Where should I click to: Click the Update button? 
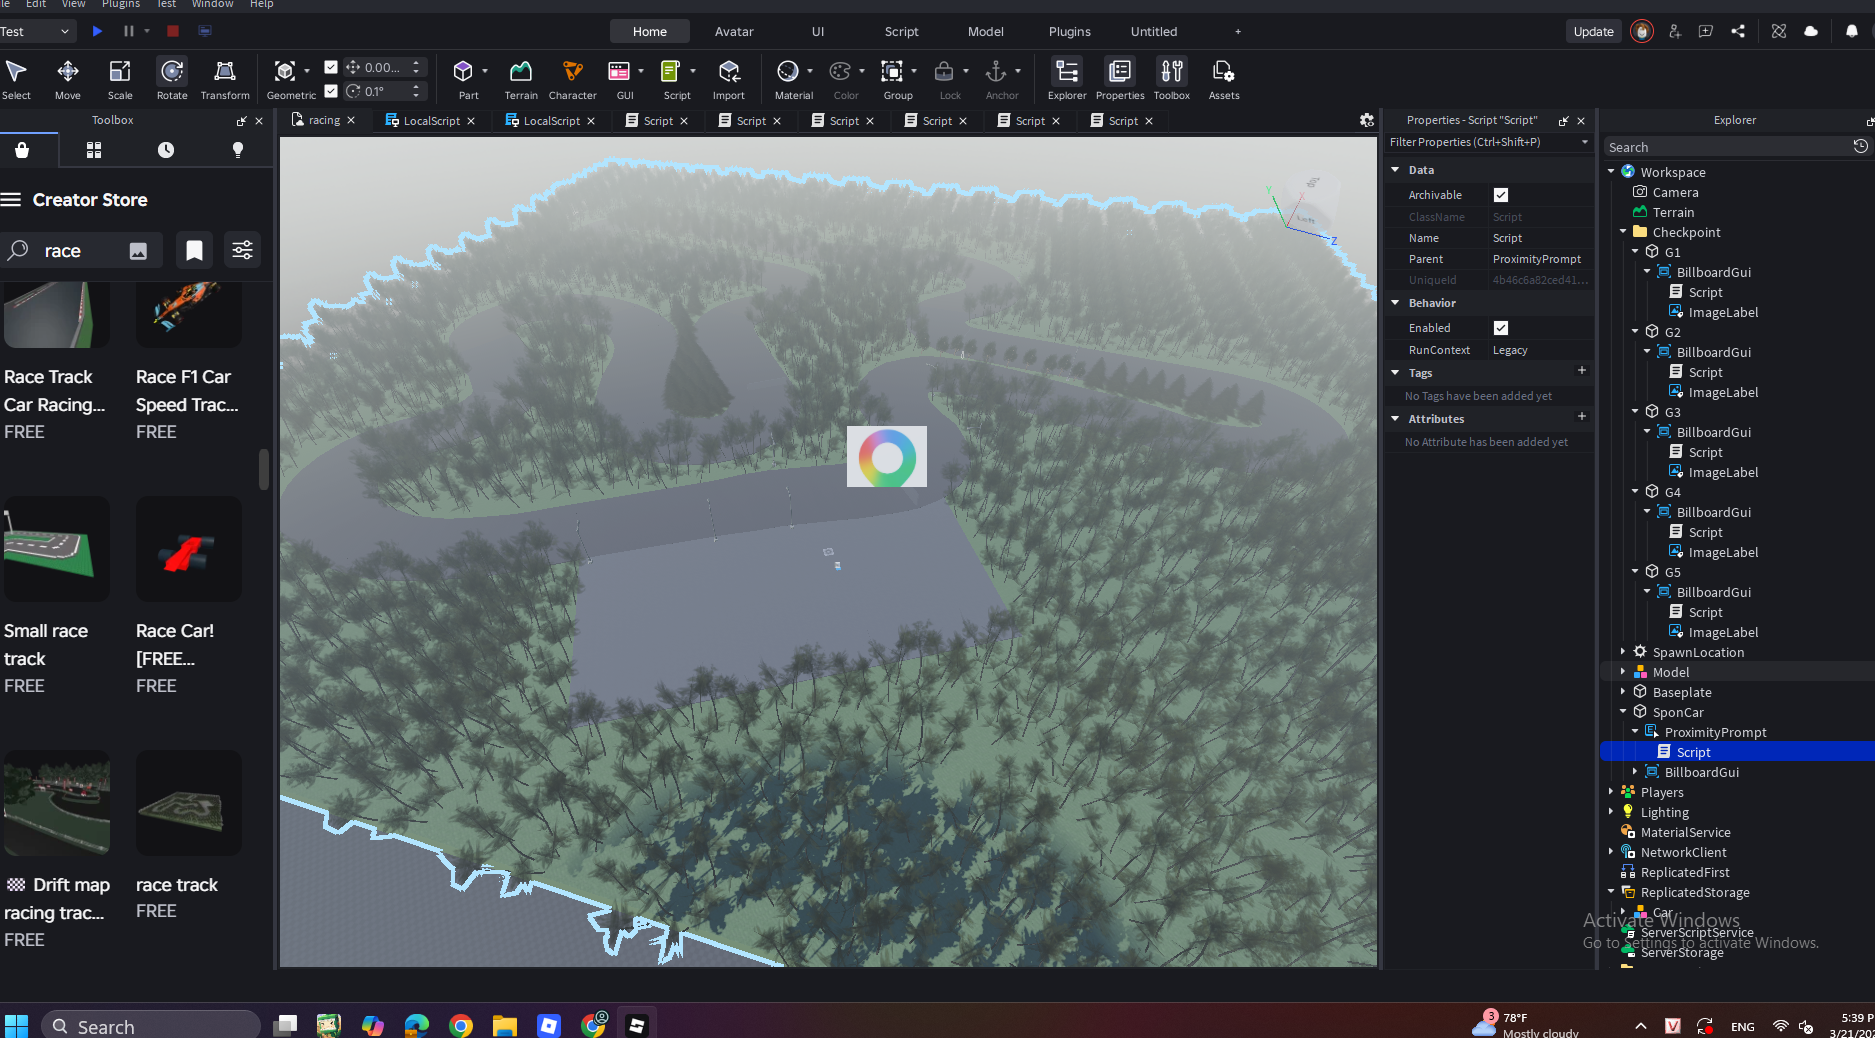coord(1592,32)
